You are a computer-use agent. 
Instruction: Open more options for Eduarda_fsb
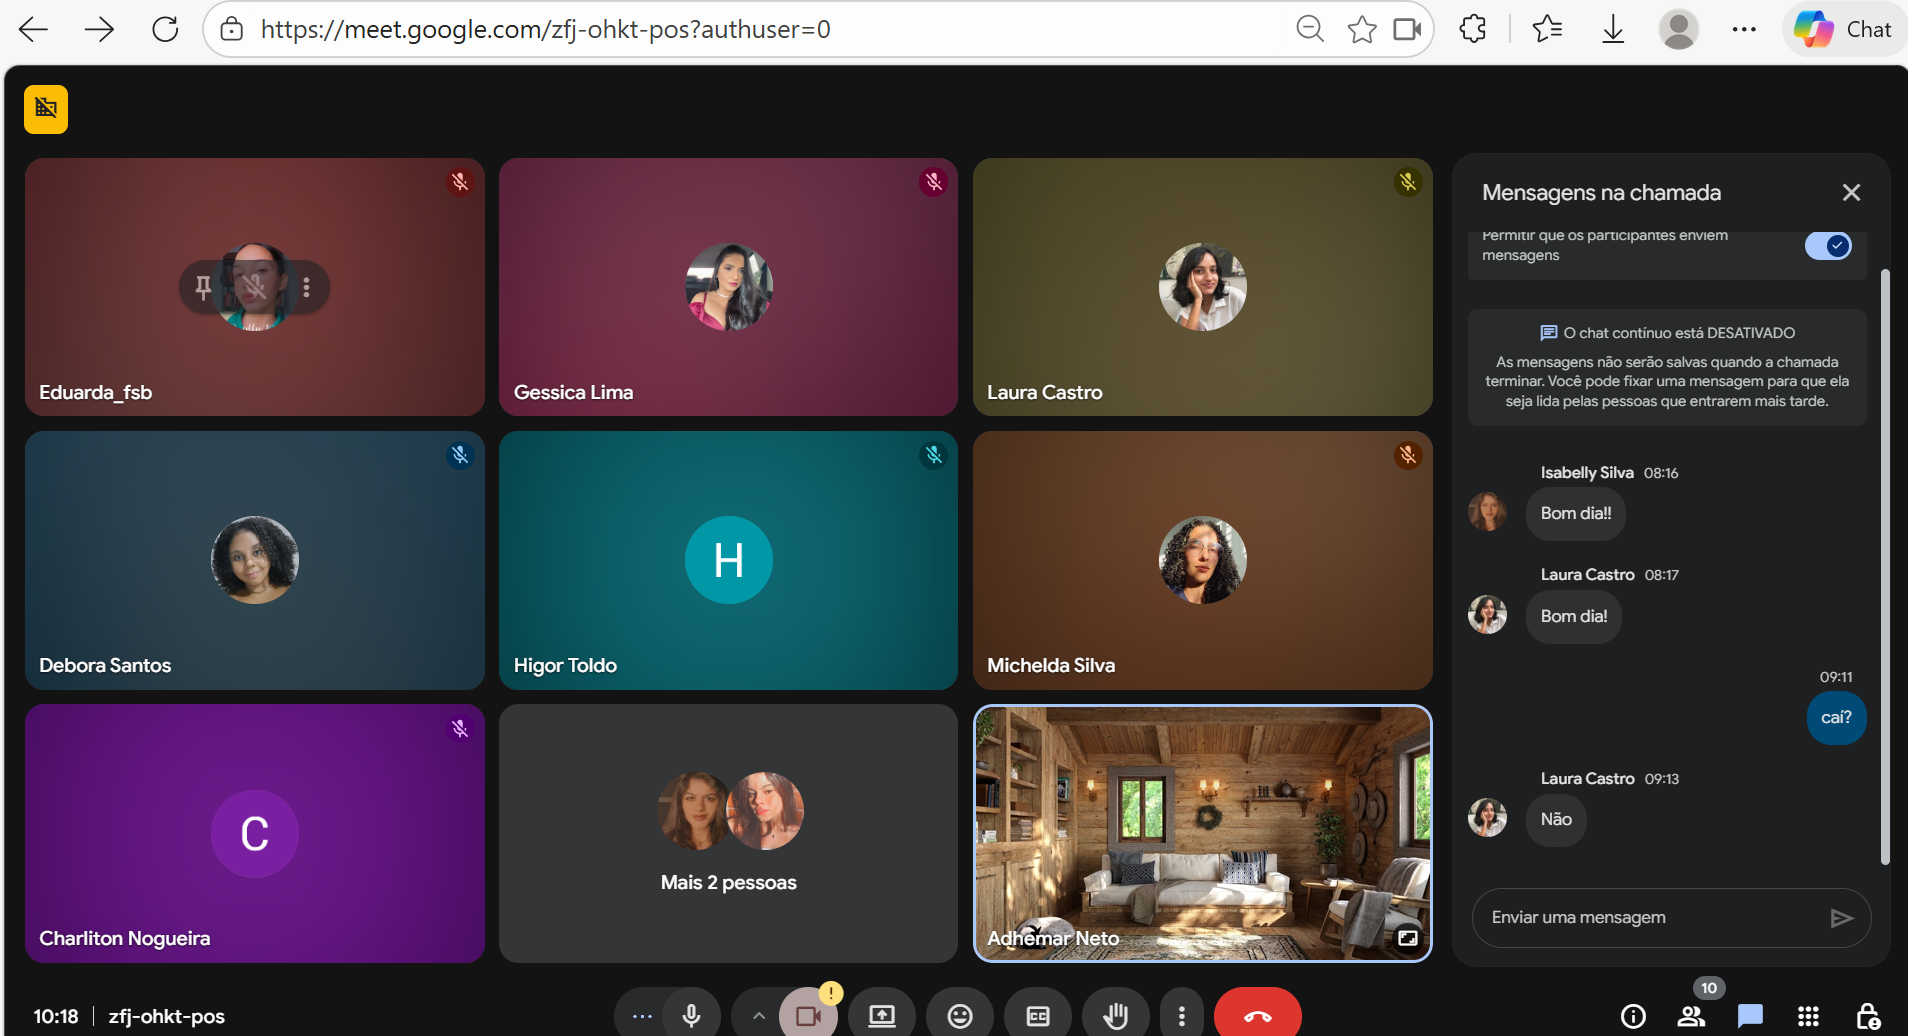tap(307, 288)
